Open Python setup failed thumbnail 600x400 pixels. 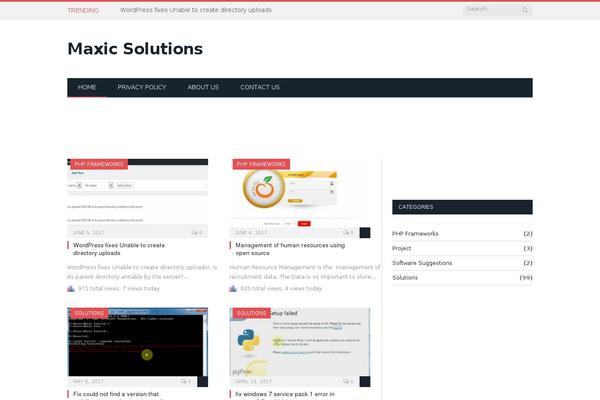coord(300,342)
